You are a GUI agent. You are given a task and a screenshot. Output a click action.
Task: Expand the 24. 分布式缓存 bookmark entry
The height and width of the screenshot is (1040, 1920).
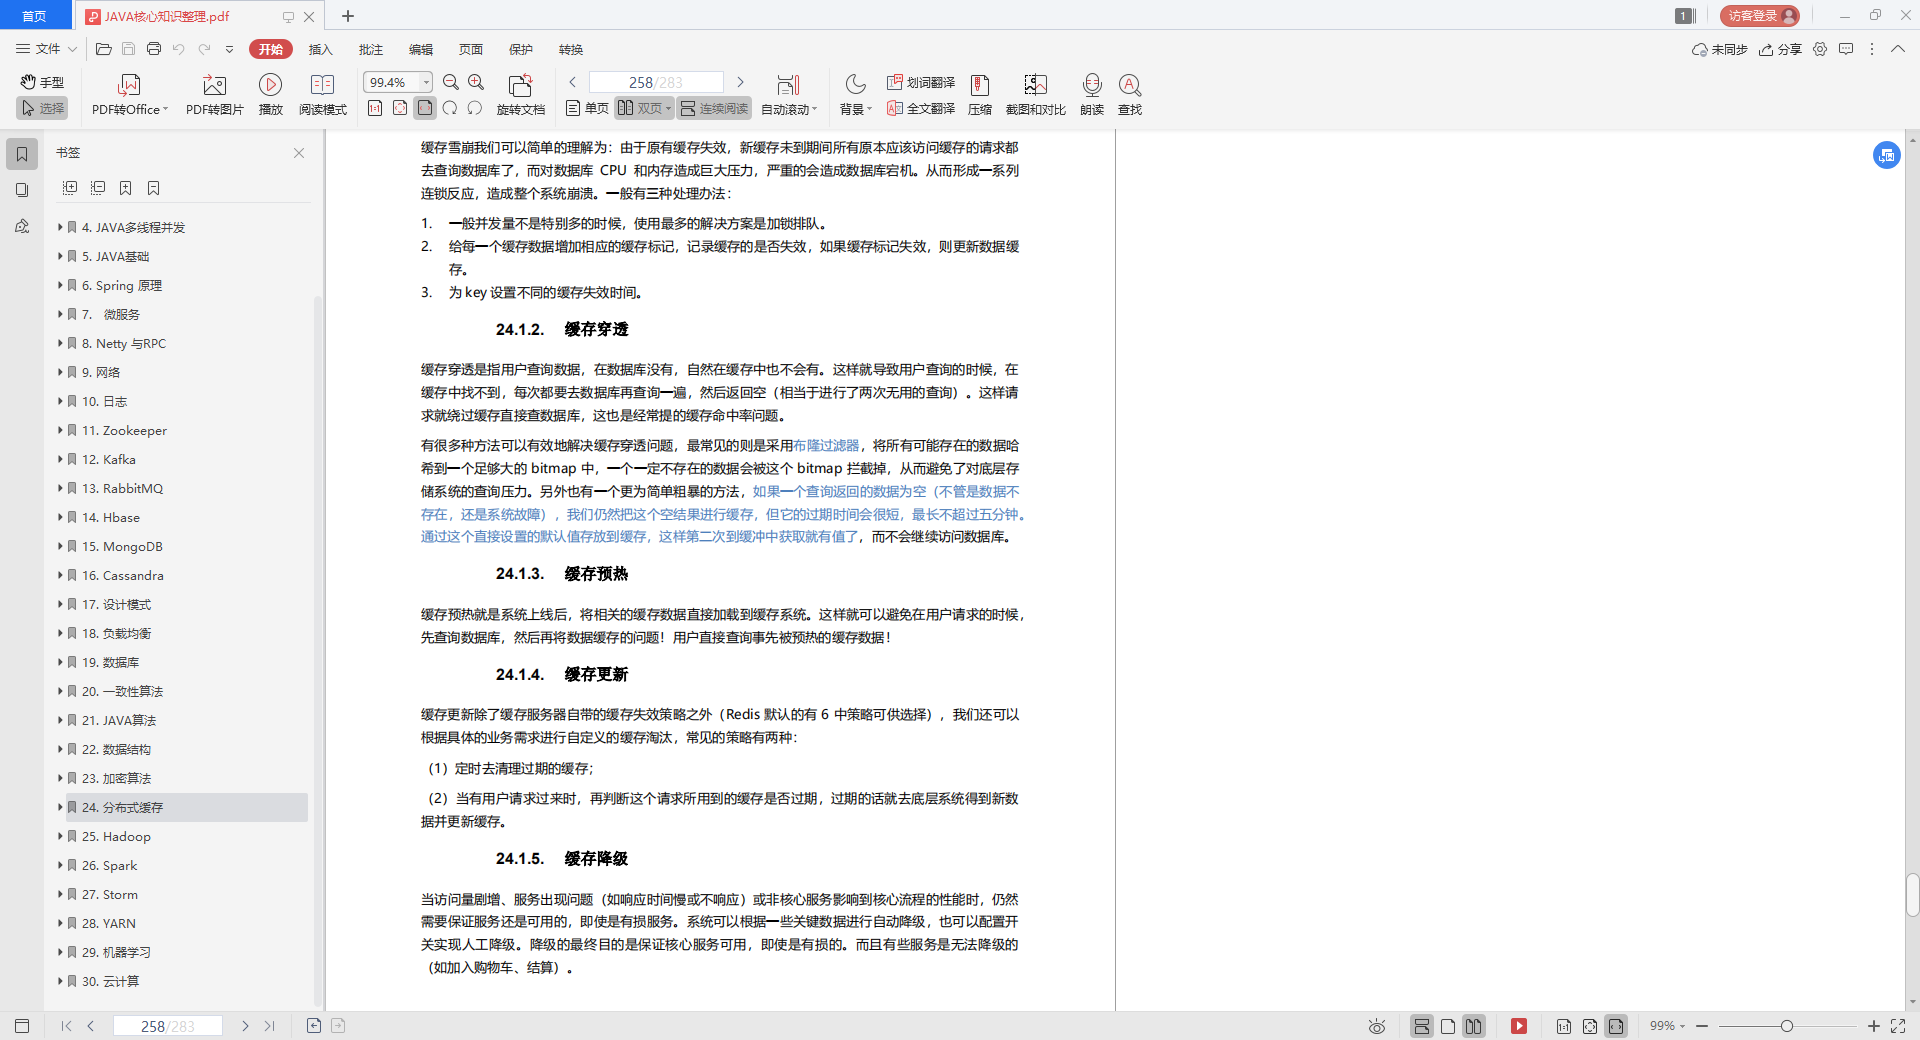pos(60,807)
